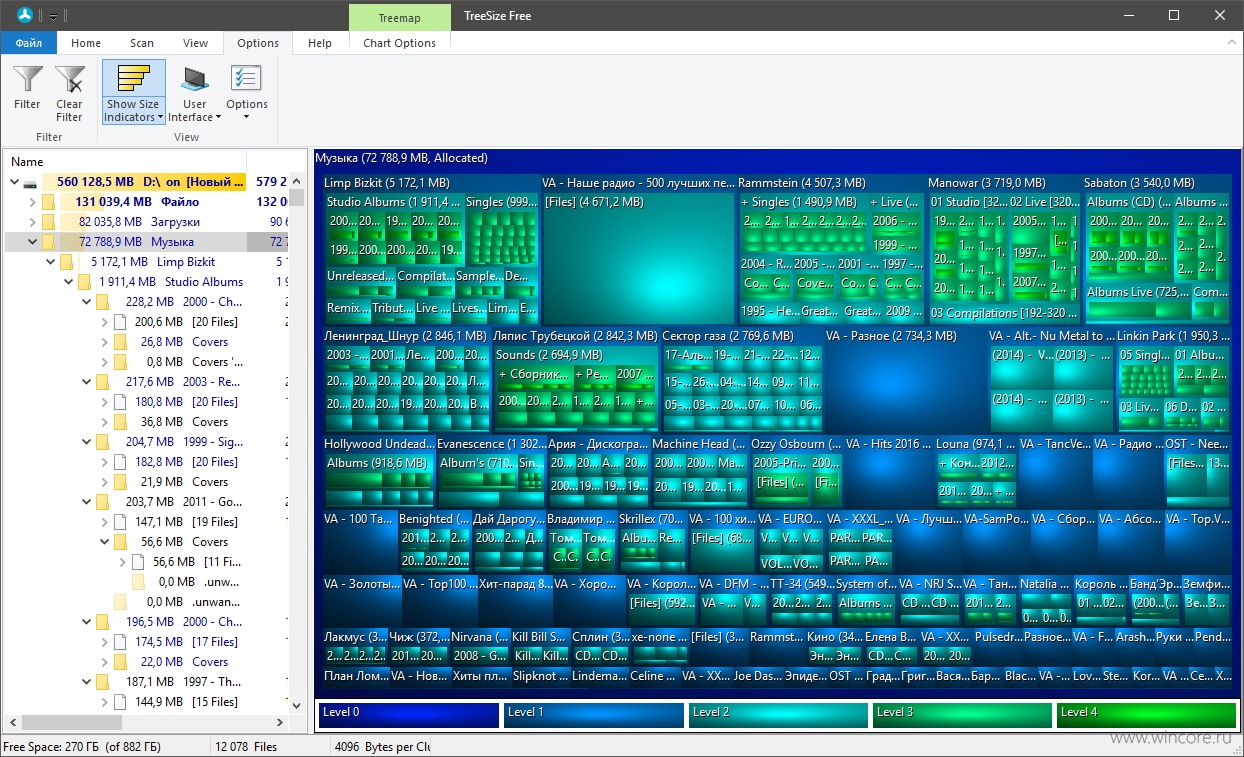
Task: Click the file icon on 182,8 MB row
Action: (120, 462)
